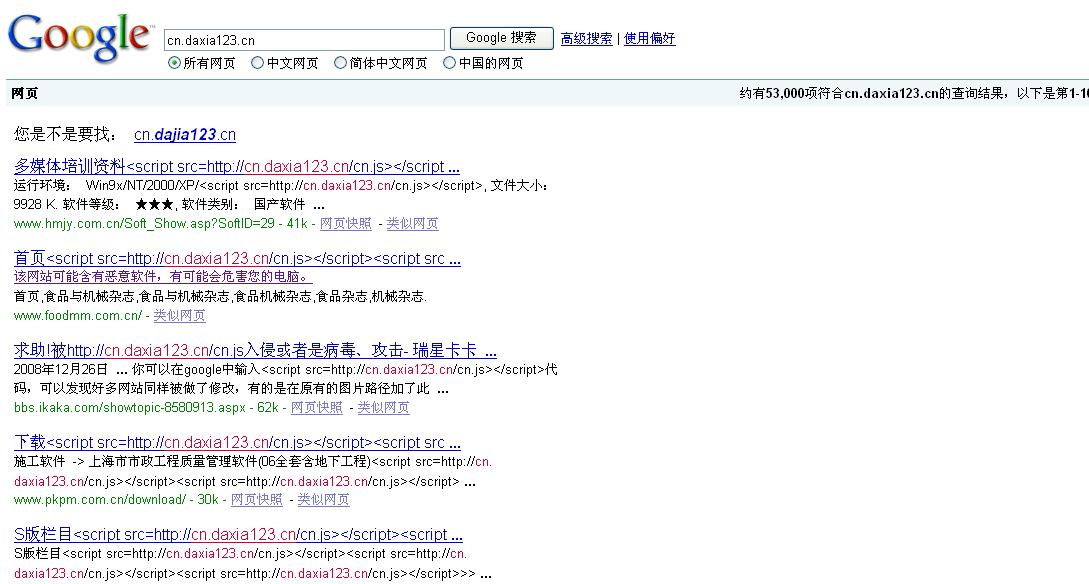Open 类似网页 for the hmjy.com.cn result
1089x584 pixels.
[413, 224]
